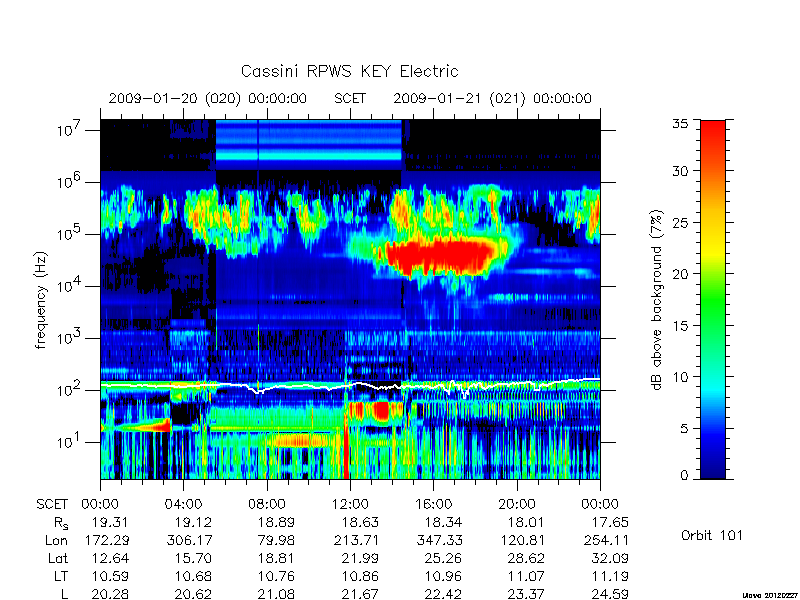800x600 pixels.
Task: Click the Lon value '306.17'
Action: [x=189, y=540]
